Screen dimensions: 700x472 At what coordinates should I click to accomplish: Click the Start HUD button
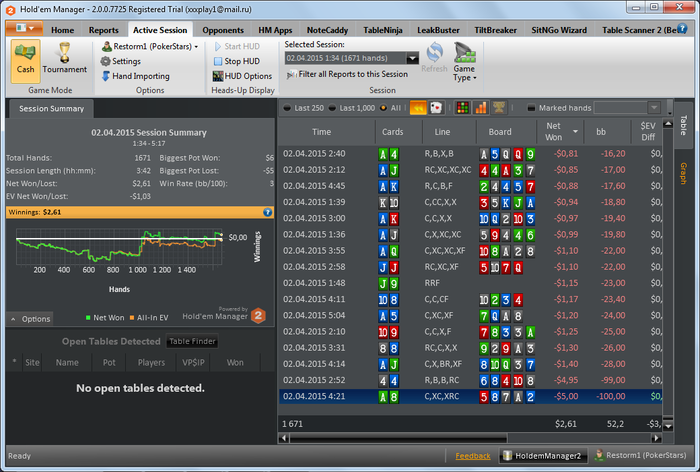click(x=237, y=46)
